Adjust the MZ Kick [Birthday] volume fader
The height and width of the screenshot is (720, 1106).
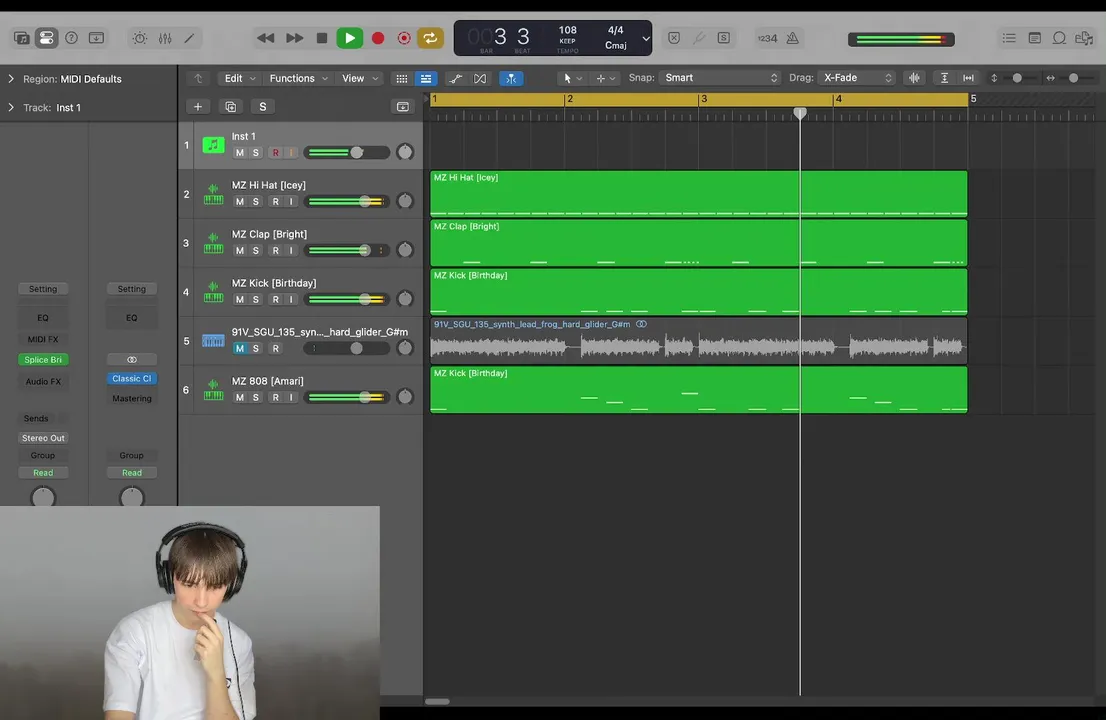(365, 299)
